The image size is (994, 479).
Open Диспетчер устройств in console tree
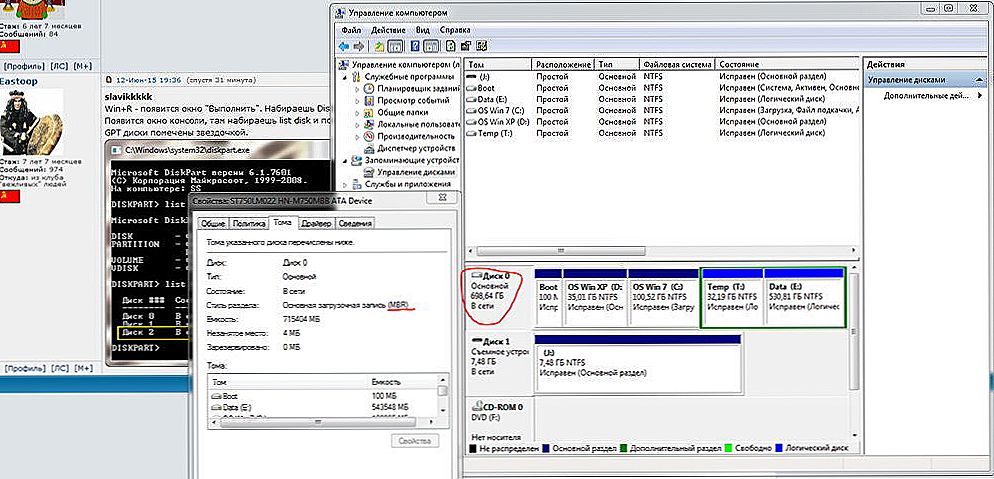tap(416, 148)
